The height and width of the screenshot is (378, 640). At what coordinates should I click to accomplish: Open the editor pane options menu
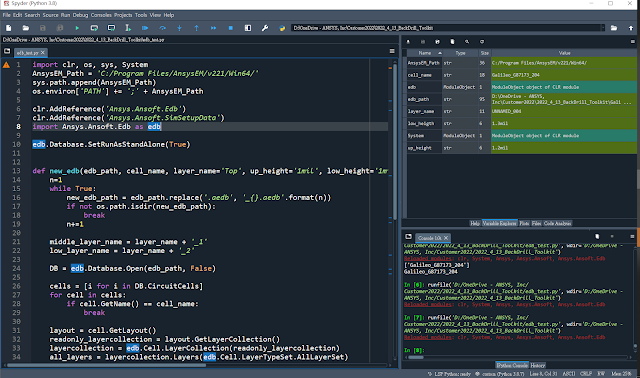392,51
